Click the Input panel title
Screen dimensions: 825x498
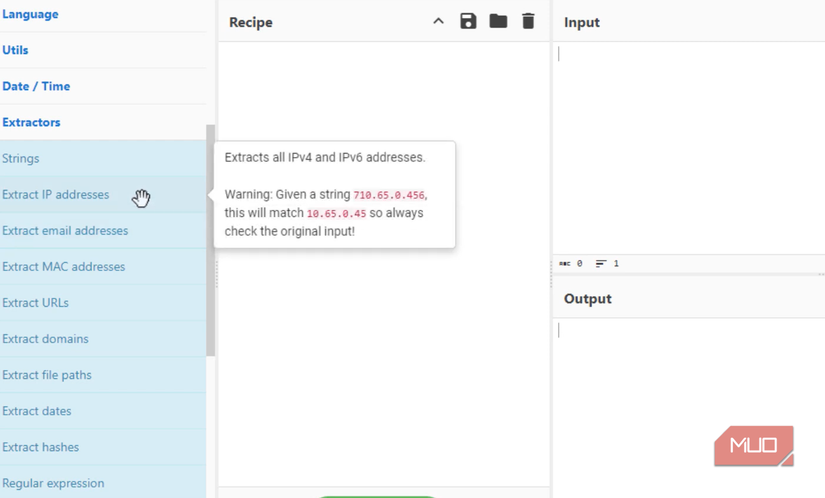pyautogui.click(x=581, y=22)
